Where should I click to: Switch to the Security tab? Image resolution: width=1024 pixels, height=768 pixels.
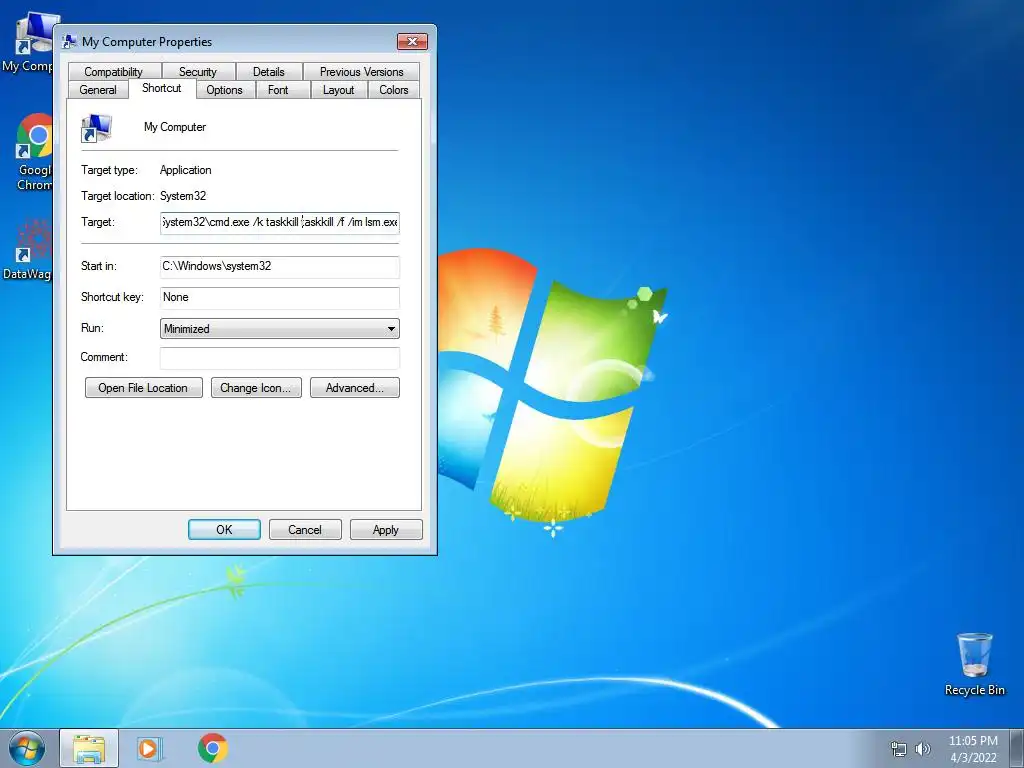tap(198, 71)
